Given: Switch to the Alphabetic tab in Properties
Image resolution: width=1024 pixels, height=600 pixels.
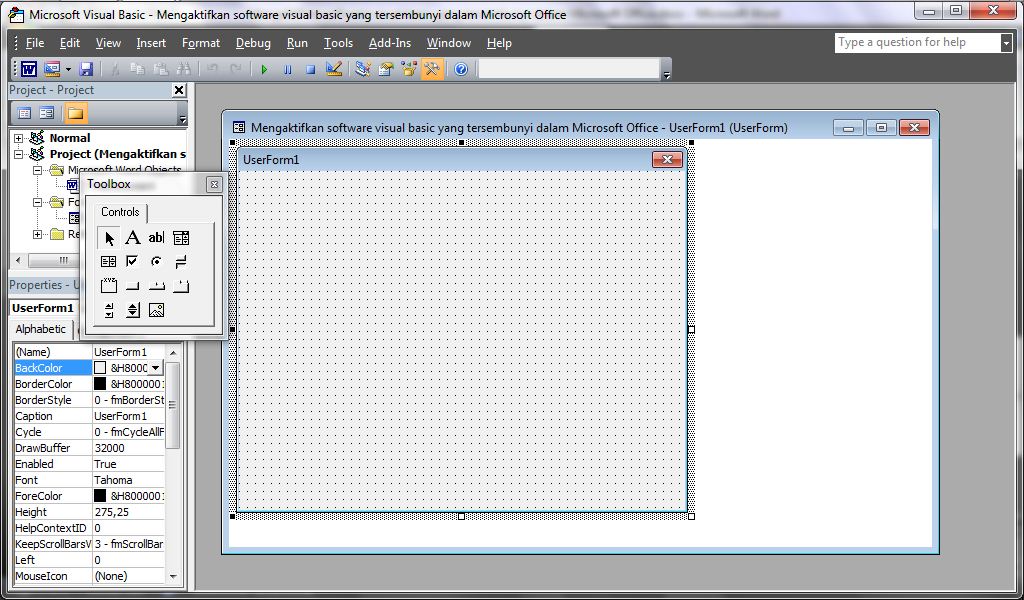Looking at the screenshot, I should pyautogui.click(x=41, y=328).
